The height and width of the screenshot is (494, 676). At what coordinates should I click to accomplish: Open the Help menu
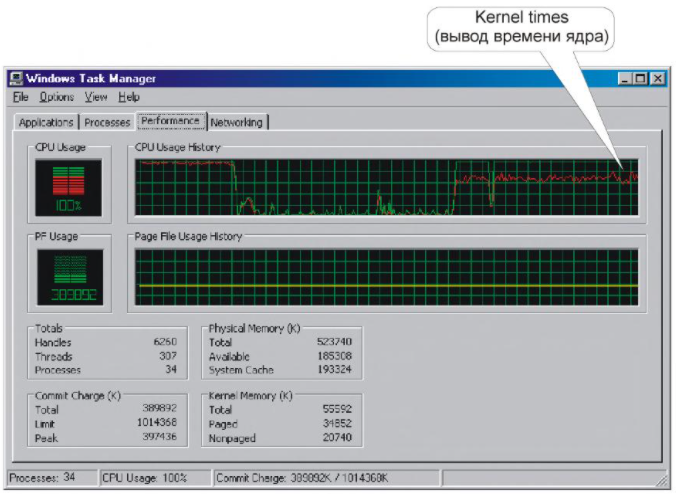point(129,97)
